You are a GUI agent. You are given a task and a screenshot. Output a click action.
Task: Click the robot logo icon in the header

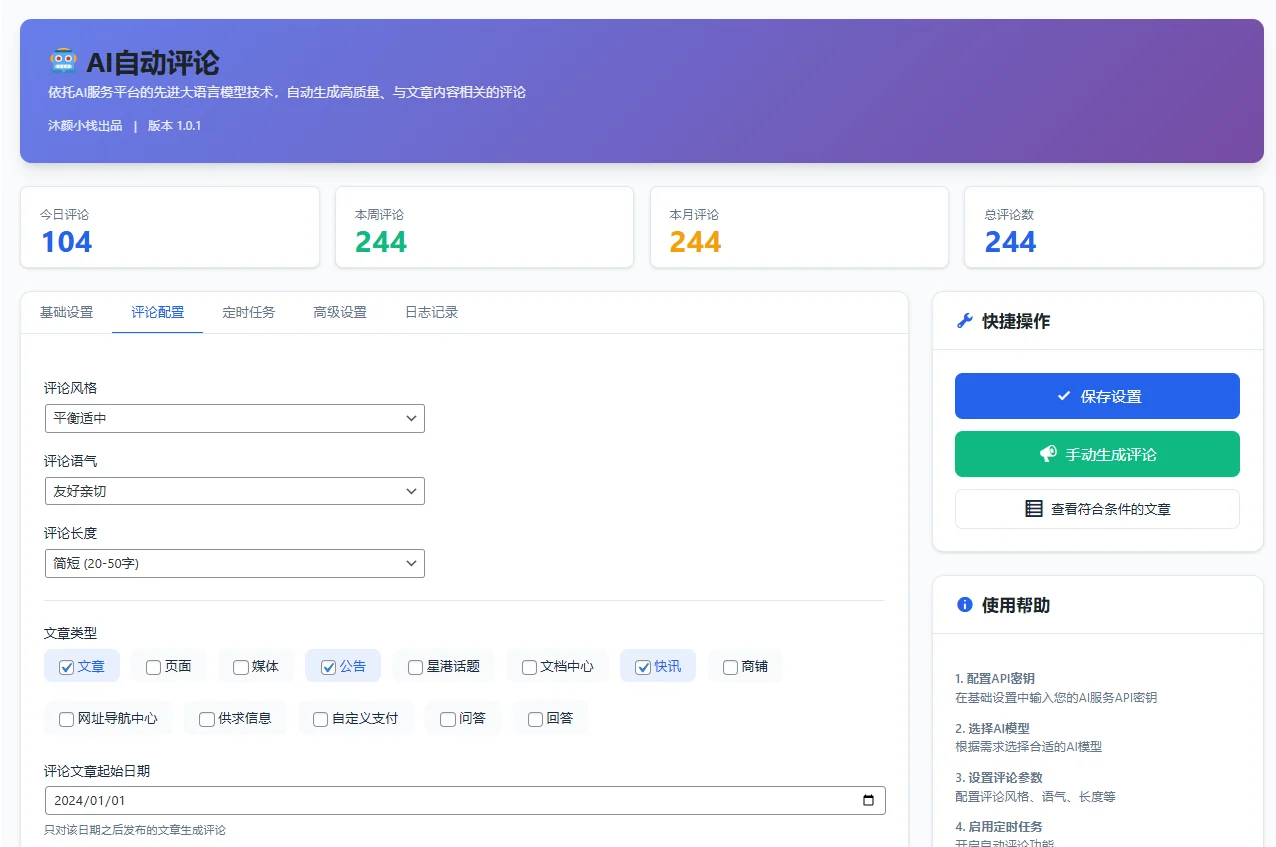pyautogui.click(x=63, y=60)
